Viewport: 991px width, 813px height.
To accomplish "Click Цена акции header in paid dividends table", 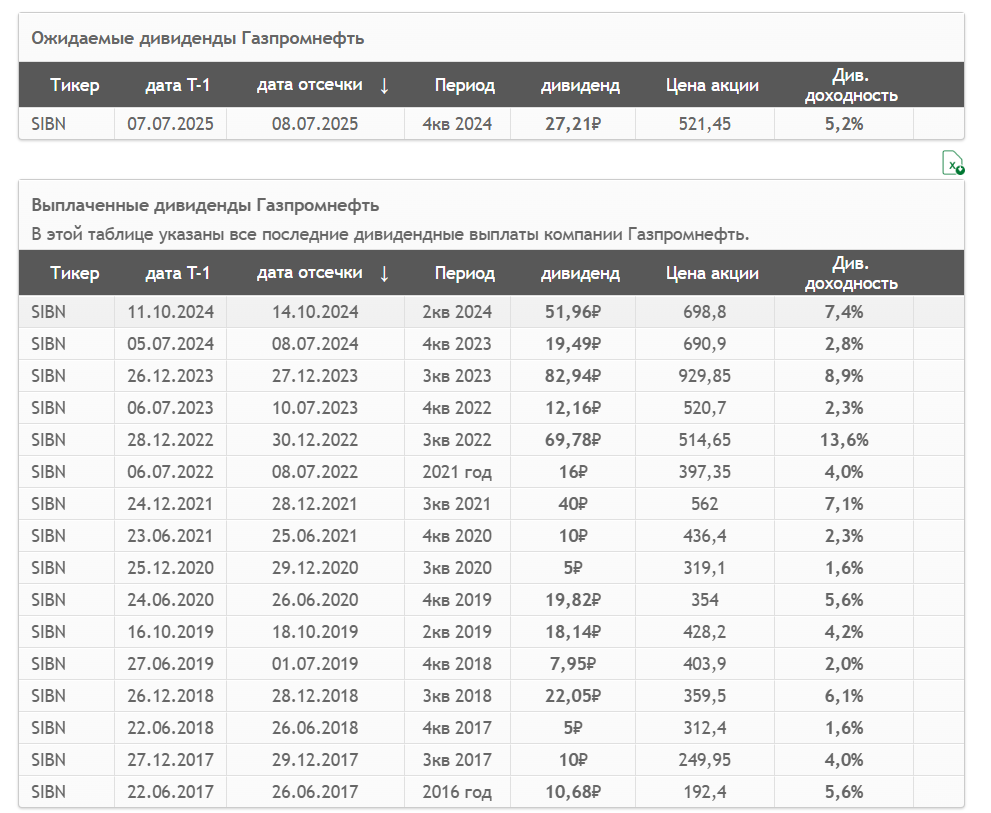I will pyautogui.click(x=712, y=273).
